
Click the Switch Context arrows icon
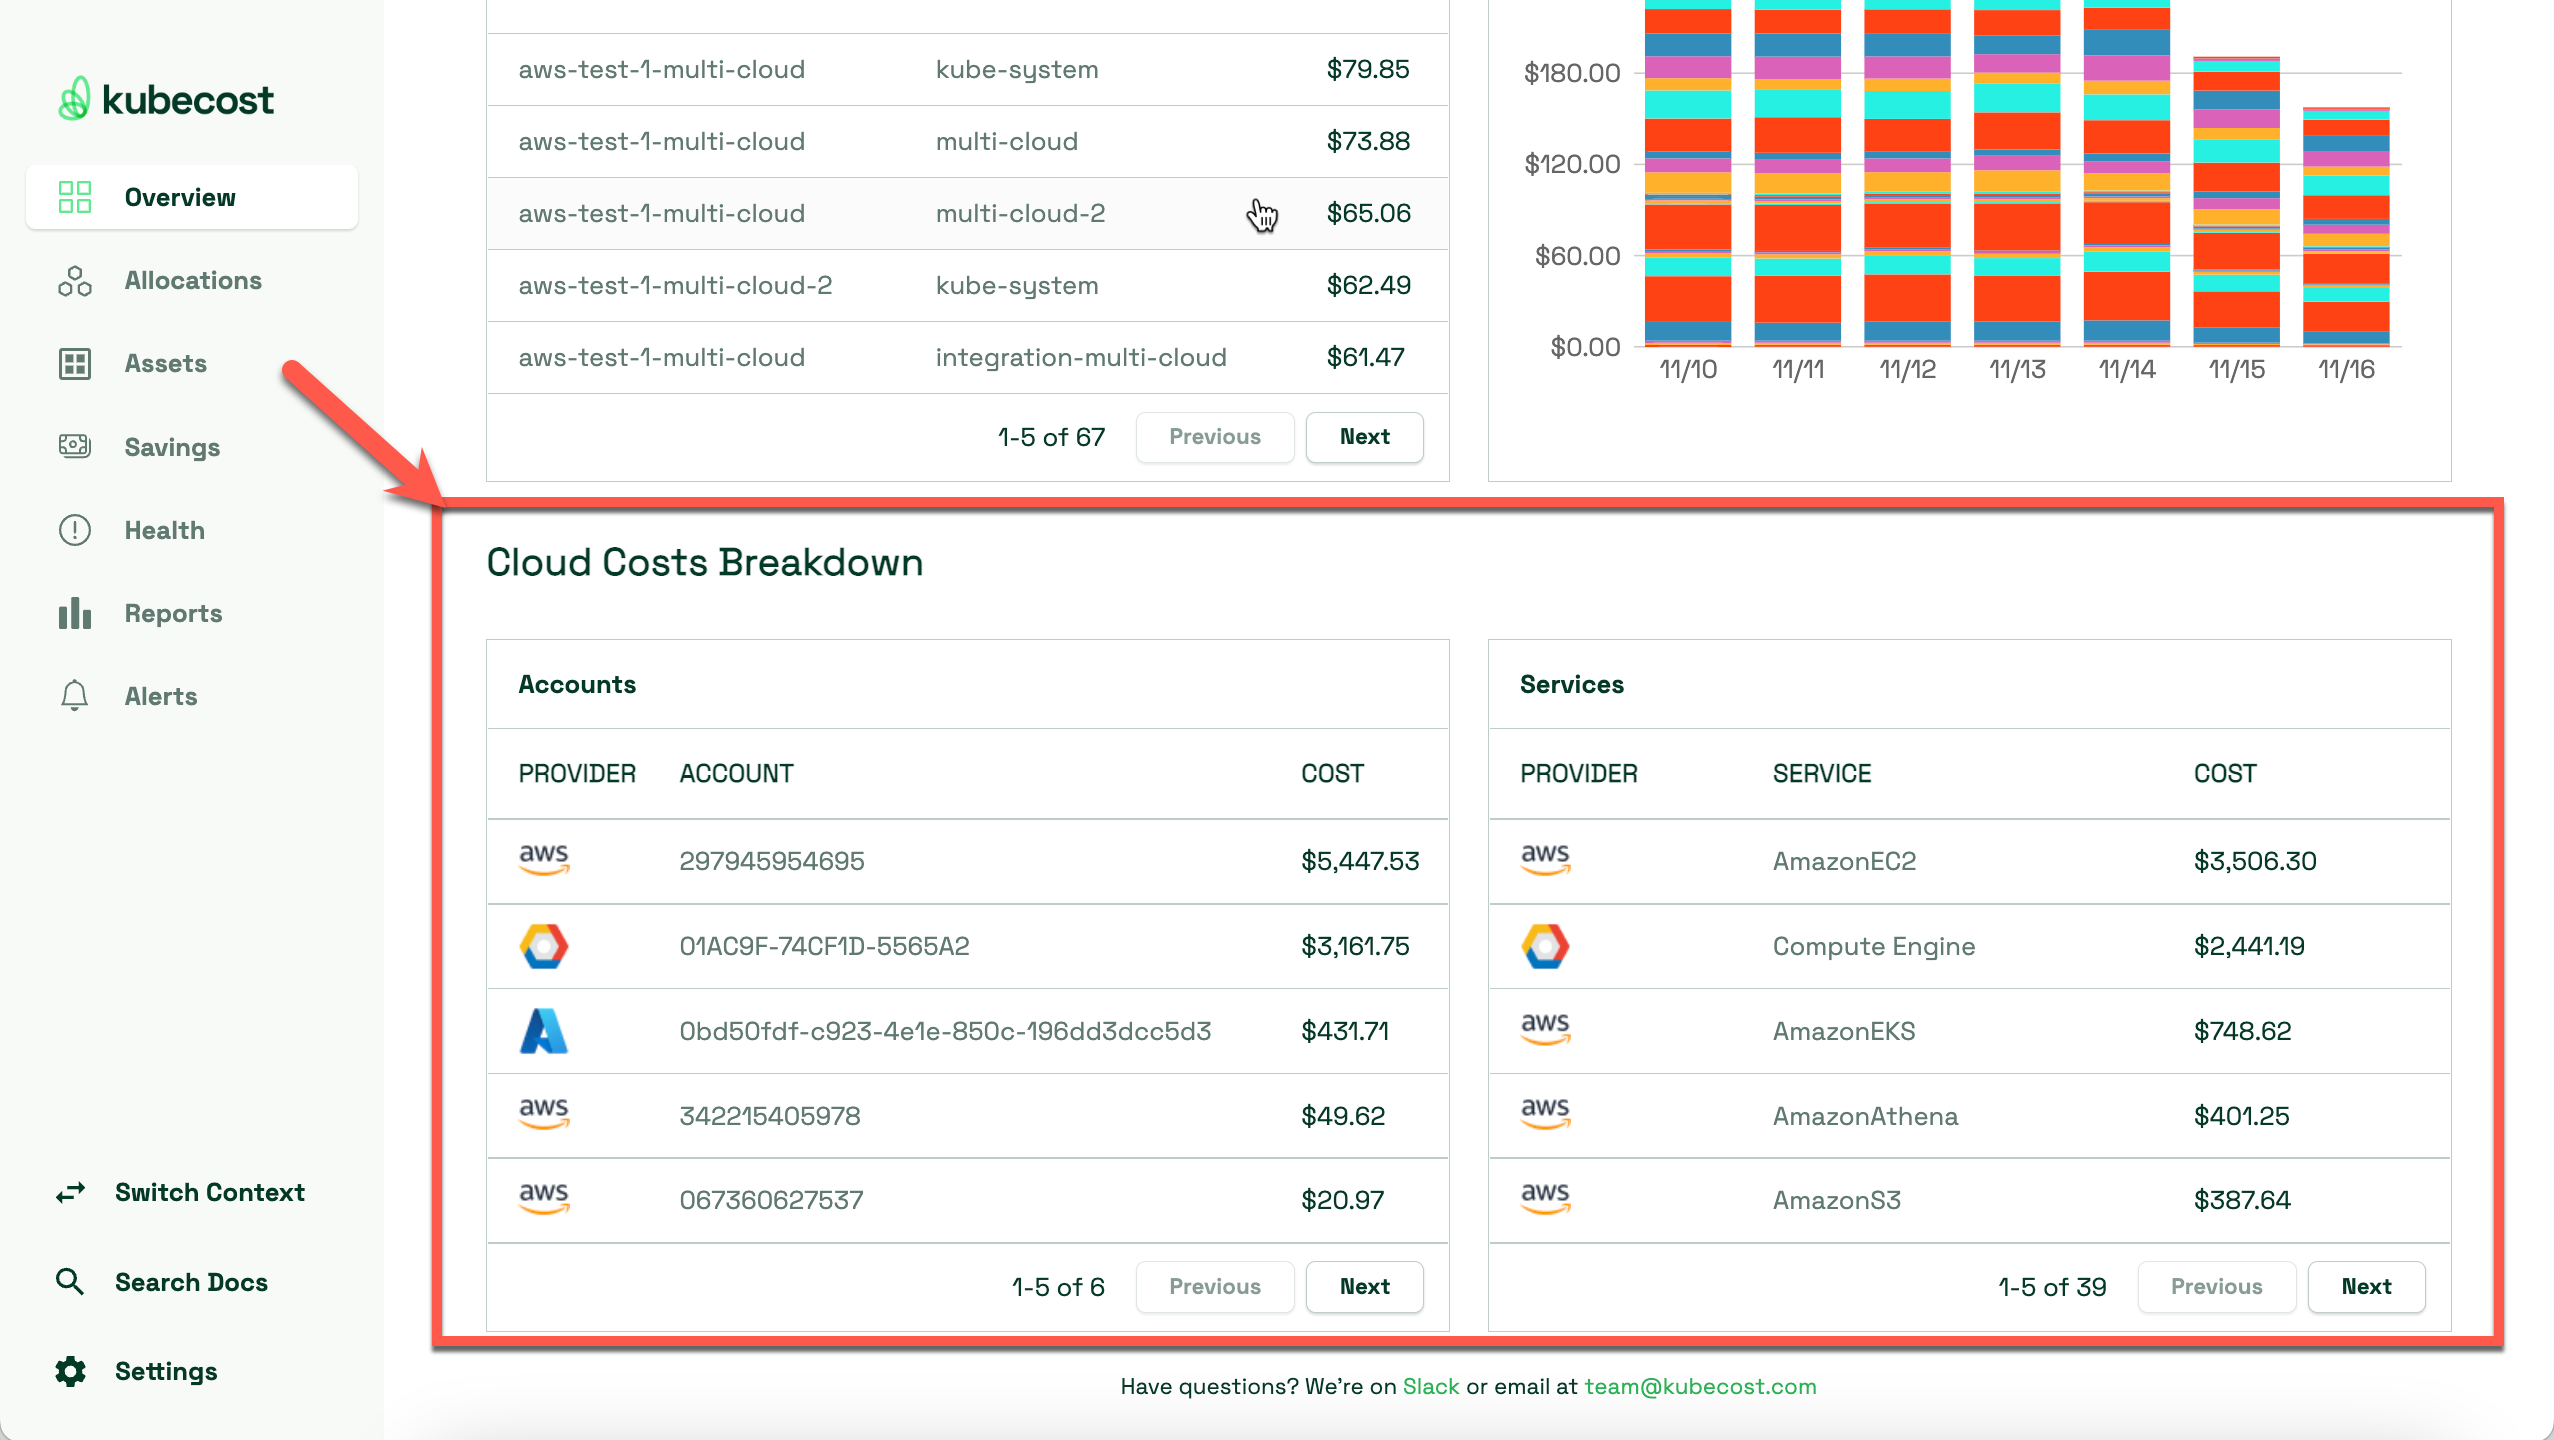point(70,1192)
